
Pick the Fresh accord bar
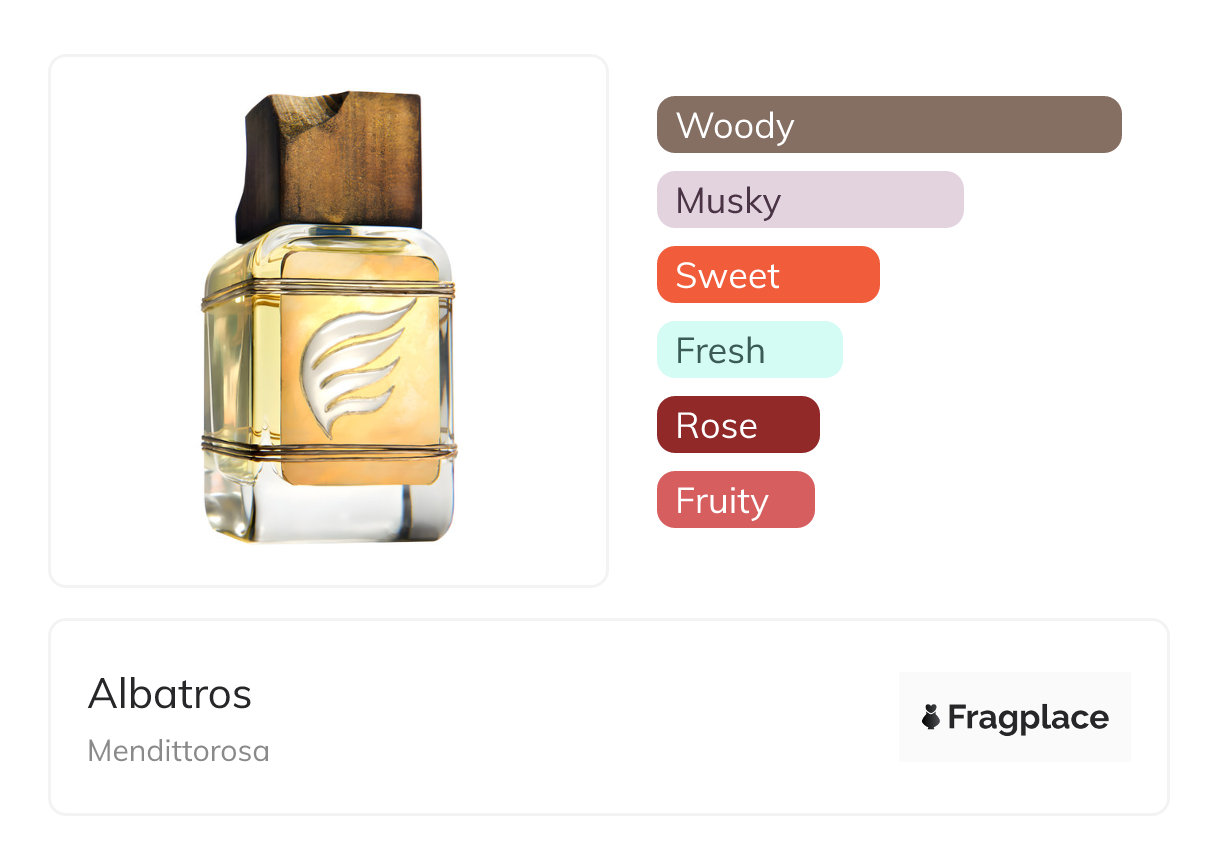(749, 350)
